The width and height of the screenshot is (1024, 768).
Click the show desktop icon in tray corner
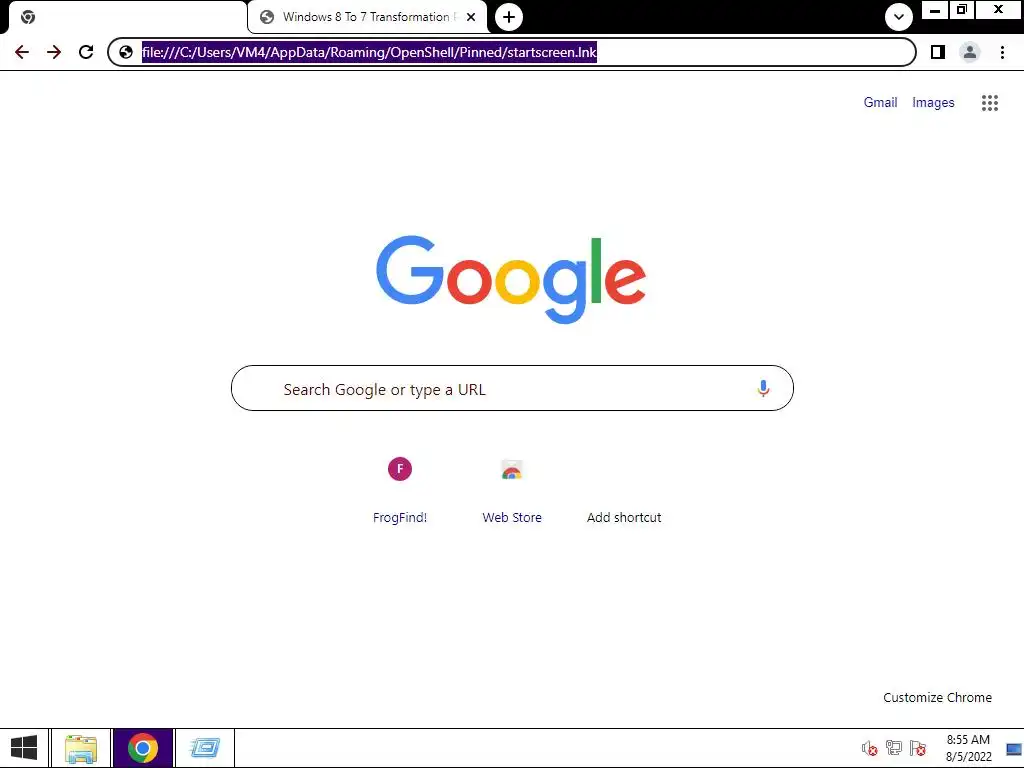[x=1014, y=748]
